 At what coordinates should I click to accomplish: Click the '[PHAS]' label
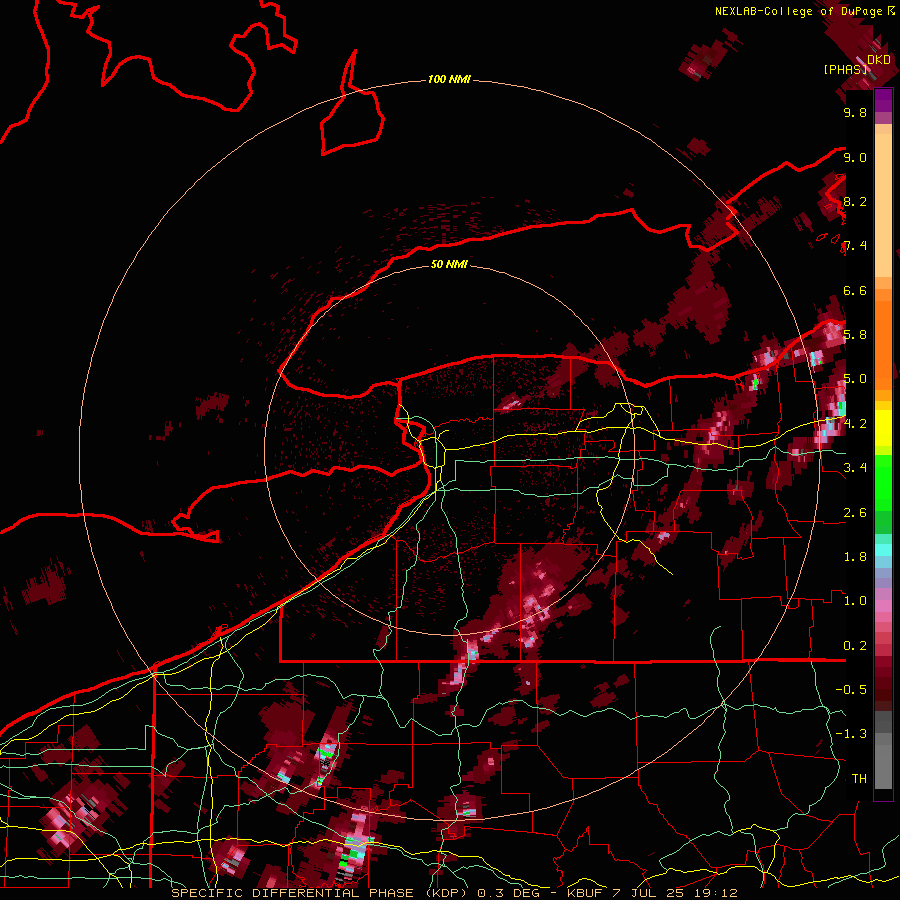(845, 70)
